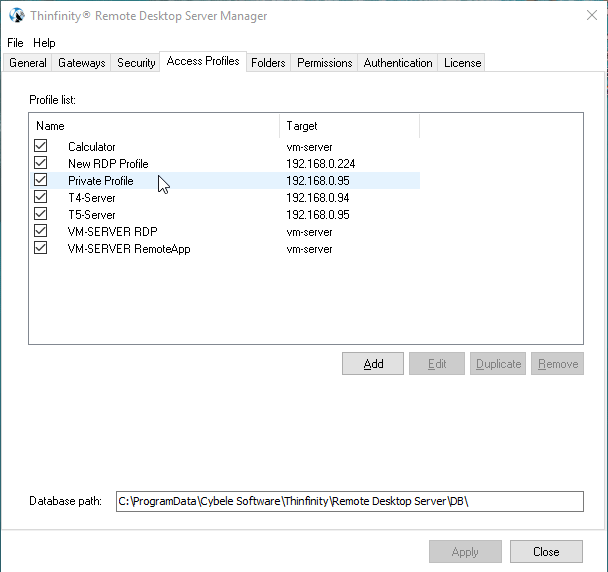Image resolution: width=608 pixels, height=572 pixels.
Task: Click the vm-server target of Calculator
Action: [309, 147]
